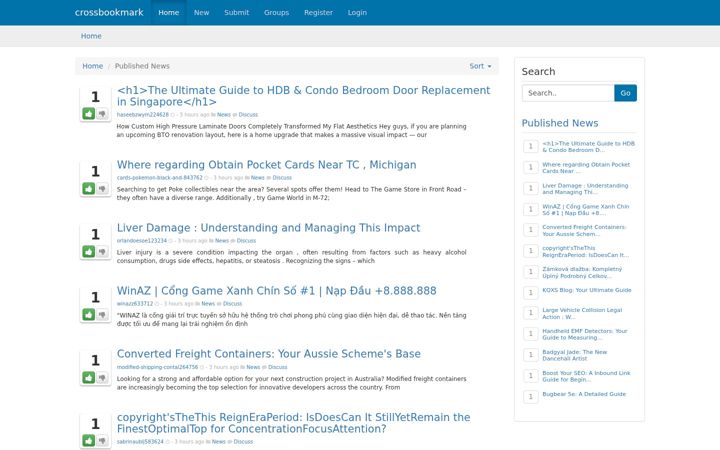Screen dimensions: 720x450
Task: Open sidebar link 'KOXS Blog: Your Ultimate Guide'
Action: [x=587, y=290]
